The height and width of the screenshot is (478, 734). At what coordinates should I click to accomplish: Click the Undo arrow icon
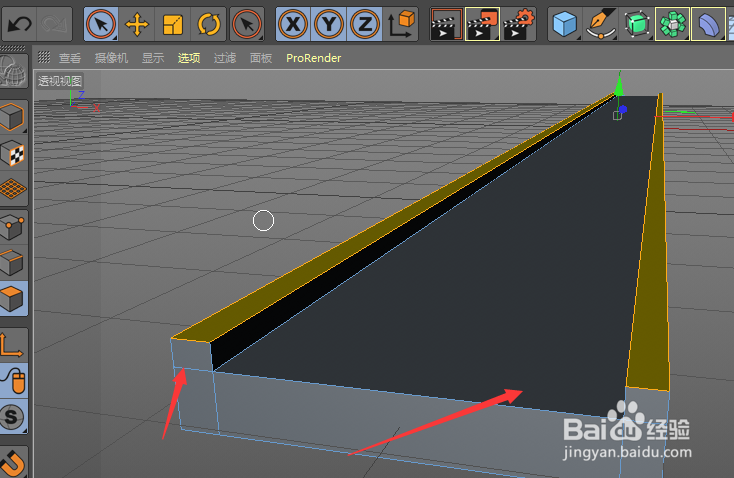click(x=20, y=24)
